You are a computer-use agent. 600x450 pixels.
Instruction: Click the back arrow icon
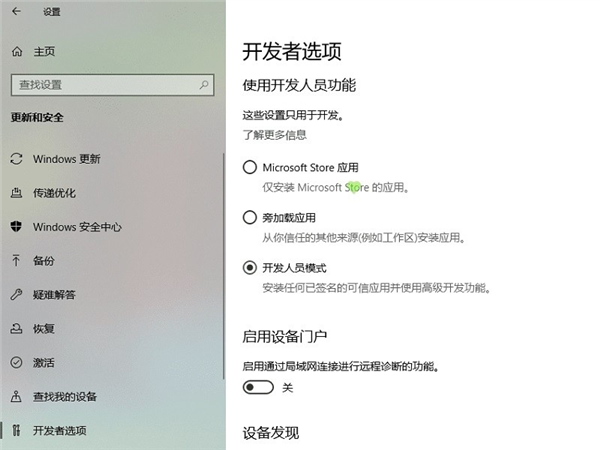[16, 12]
